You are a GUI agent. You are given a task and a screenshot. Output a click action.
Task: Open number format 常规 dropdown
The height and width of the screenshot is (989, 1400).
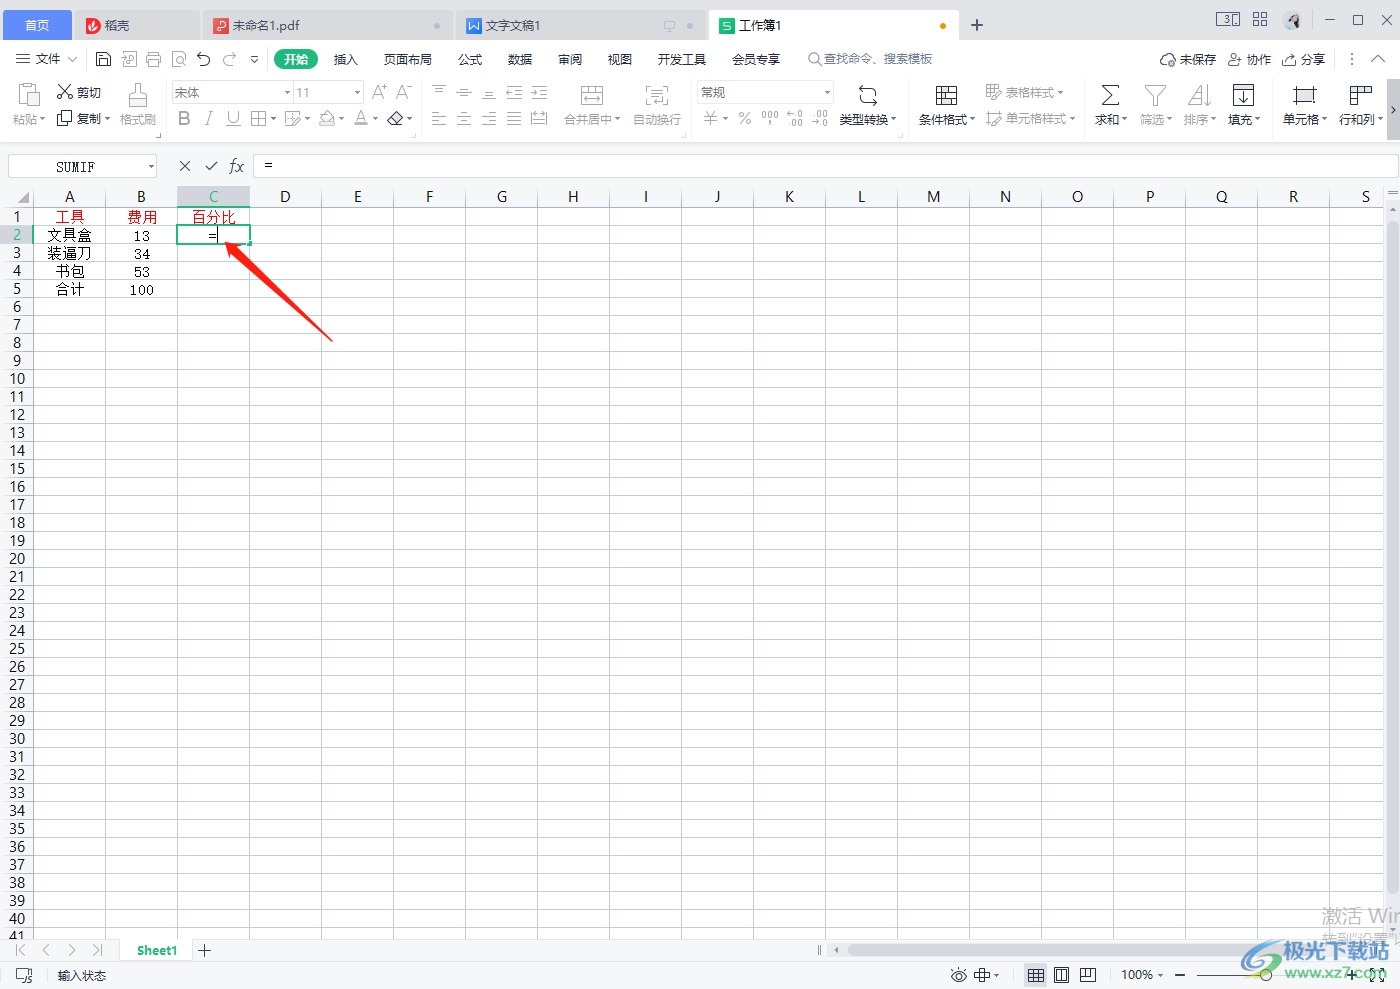pos(827,92)
